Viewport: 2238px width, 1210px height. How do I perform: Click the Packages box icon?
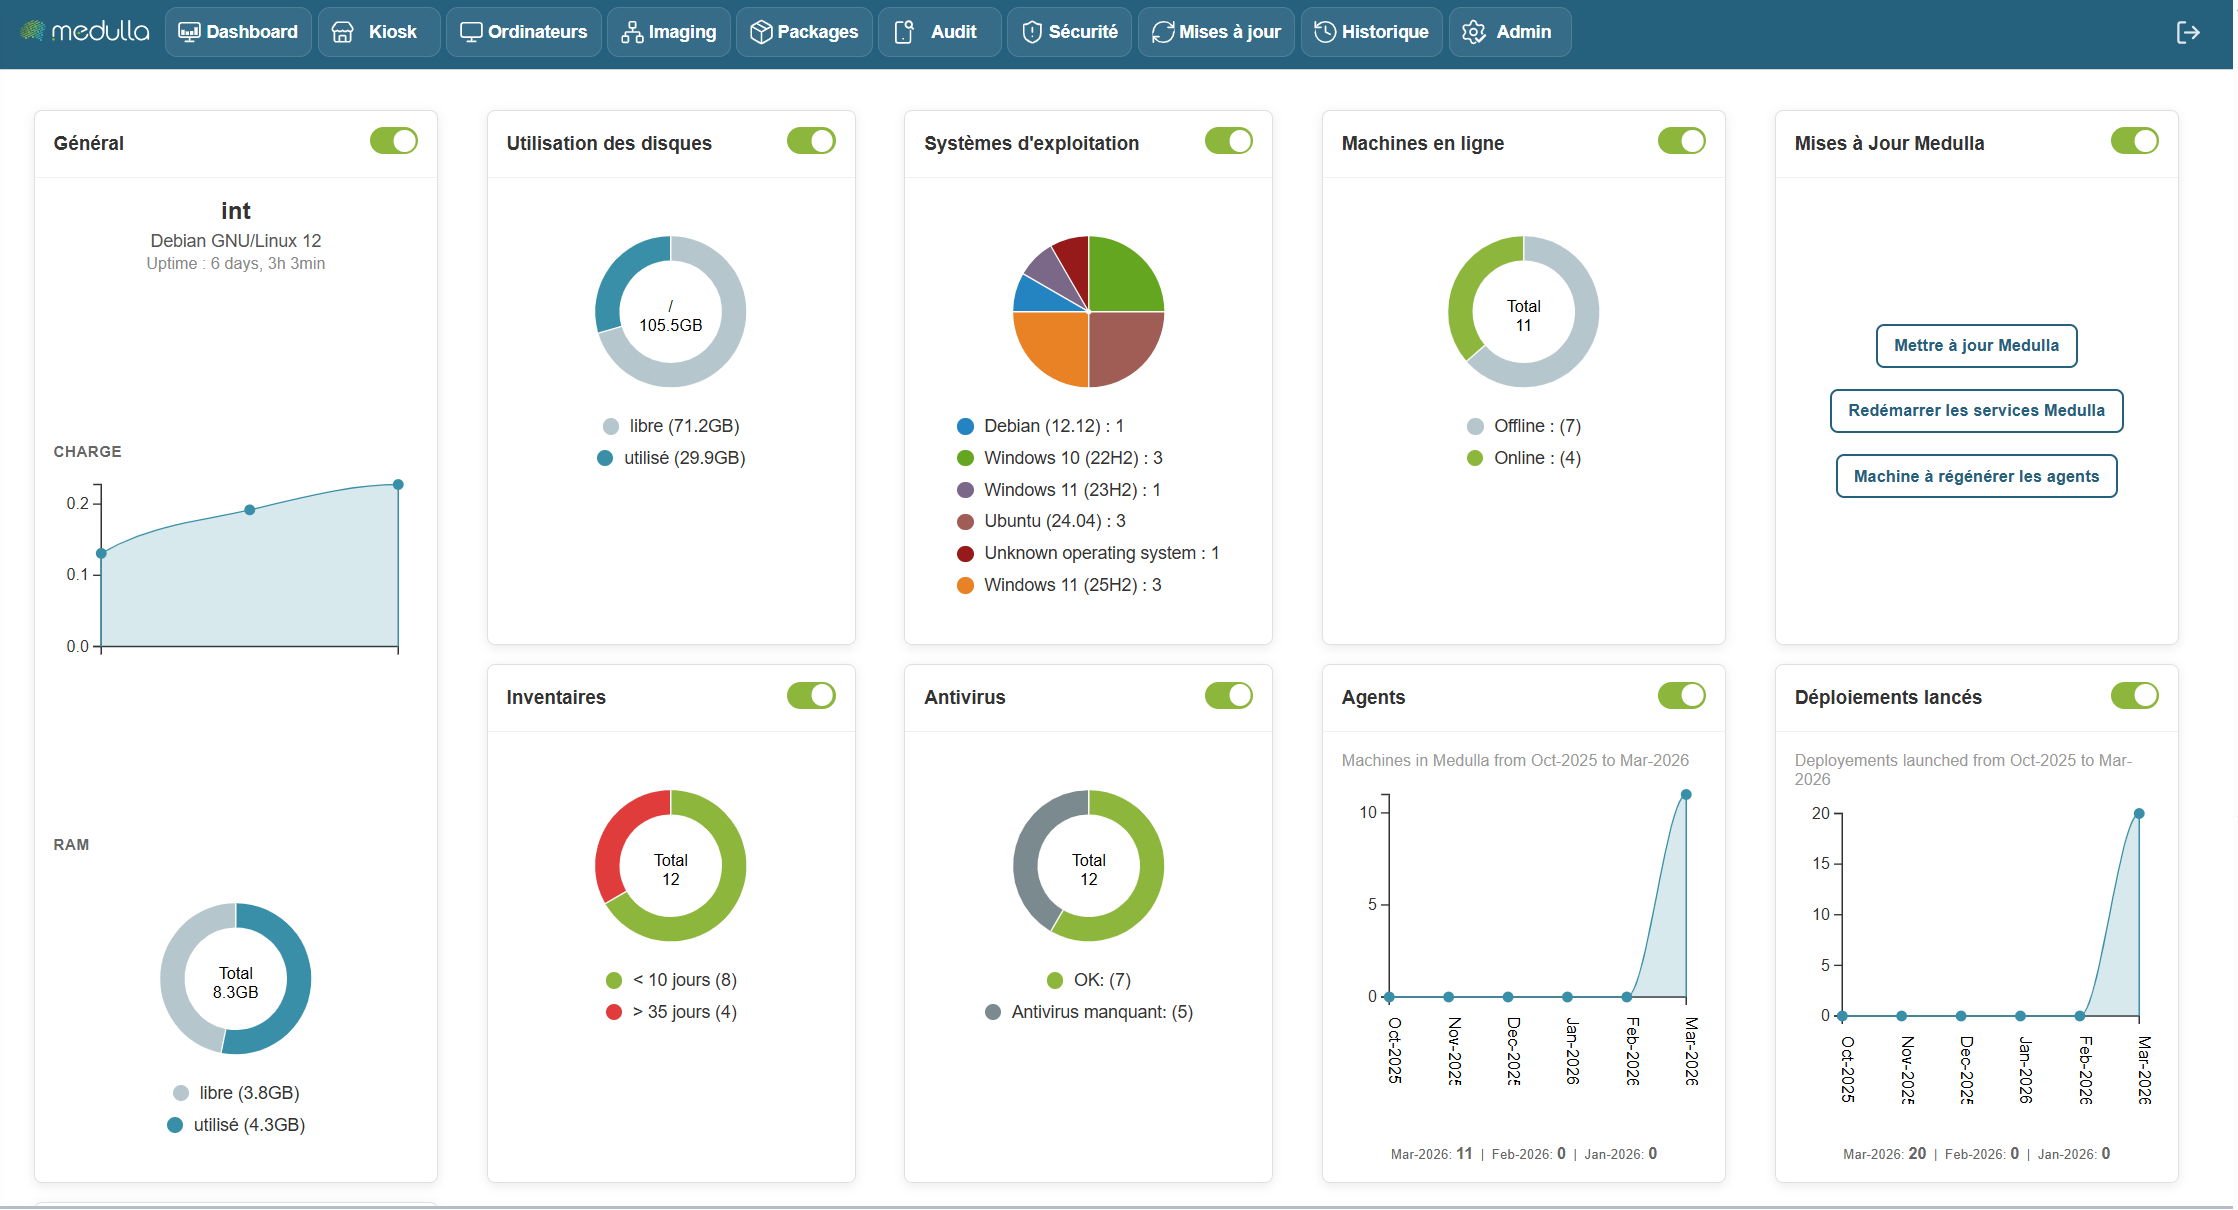click(761, 33)
